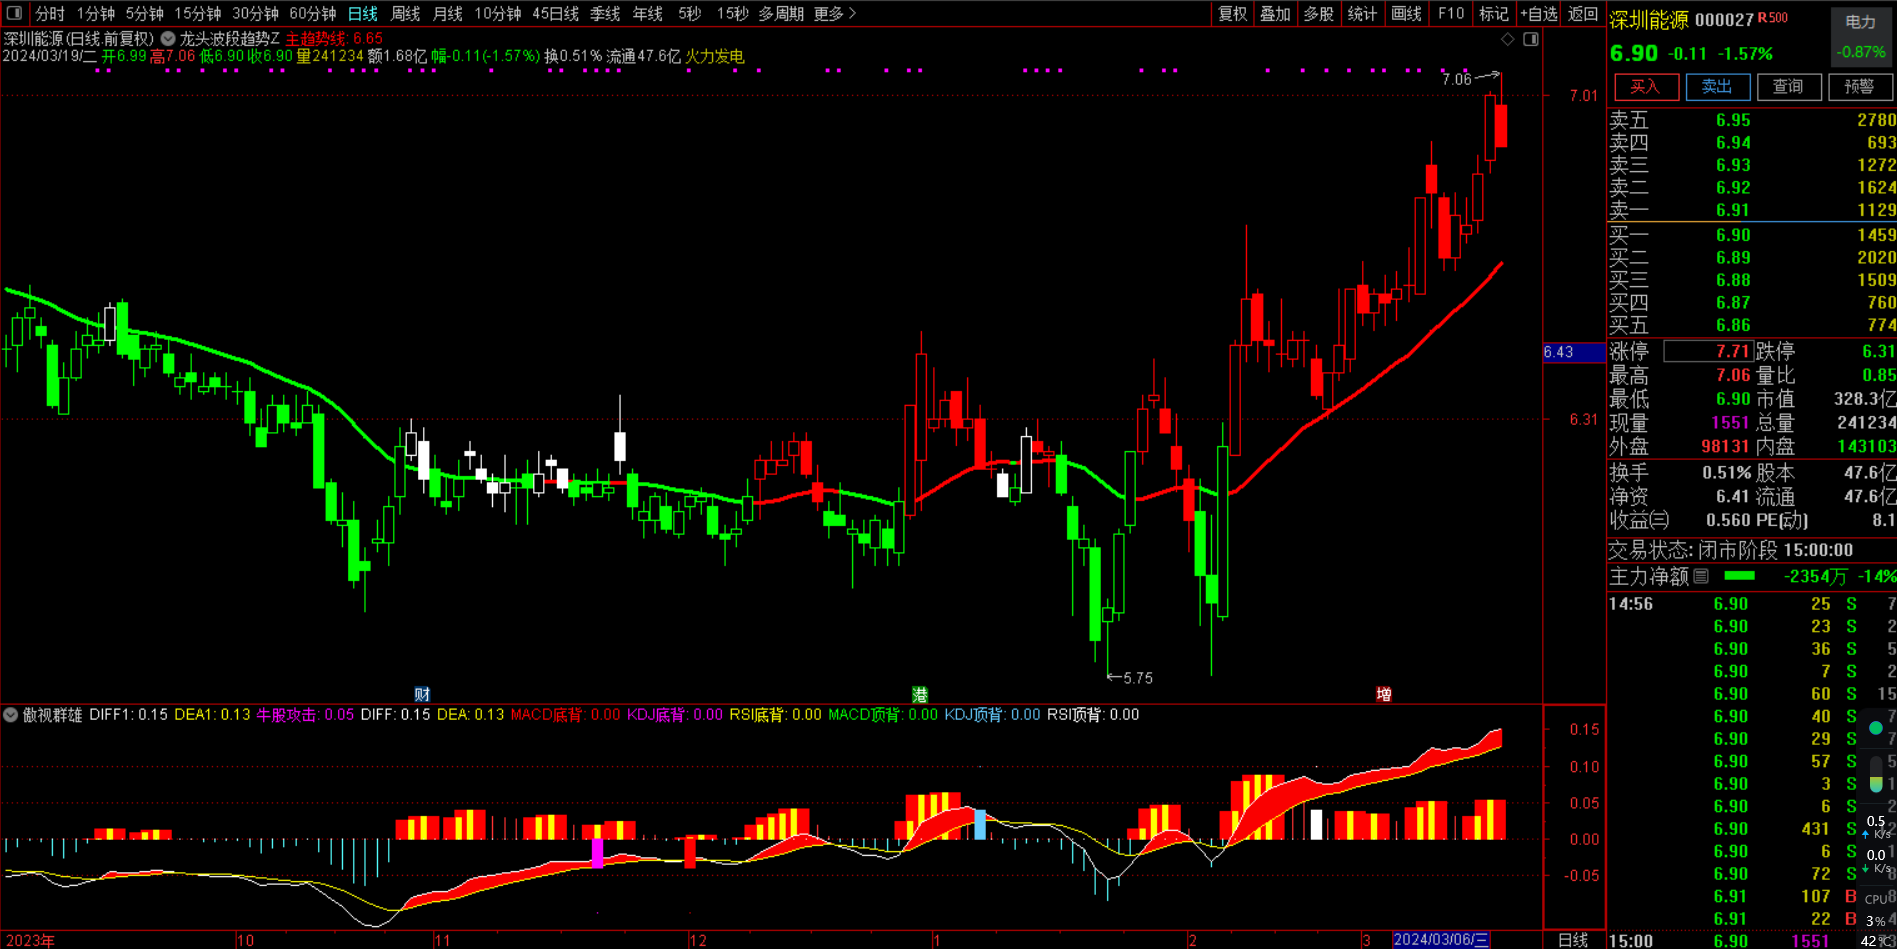The width and height of the screenshot is (1897, 949).
Task: Select the 日线 daily chart tab
Action: (363, 13)
